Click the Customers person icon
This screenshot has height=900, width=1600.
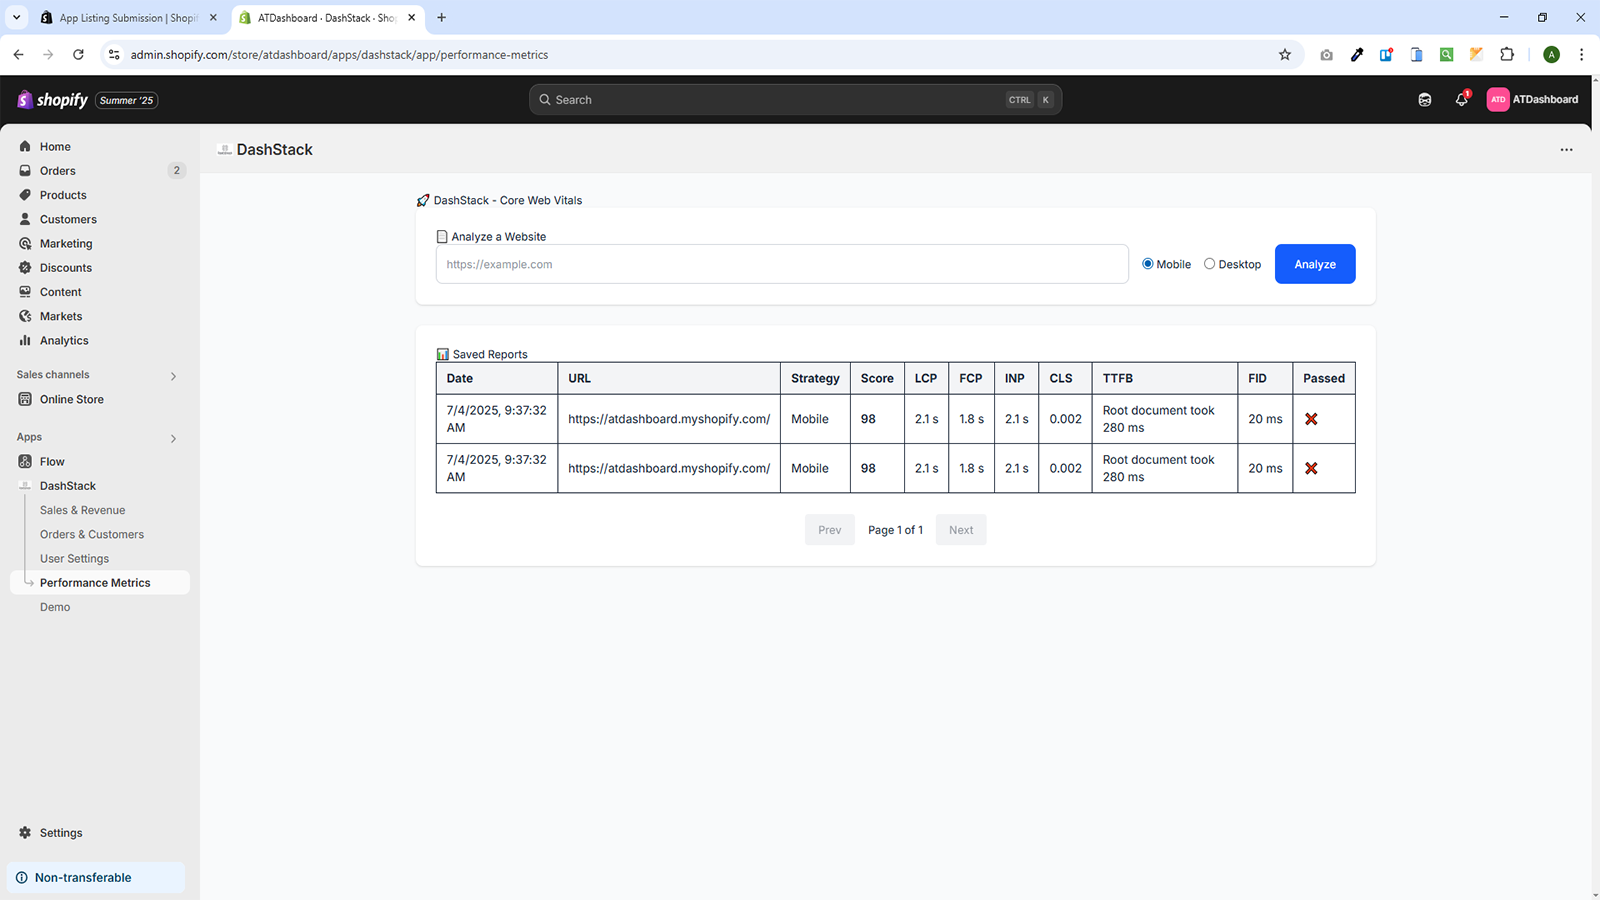25,219
